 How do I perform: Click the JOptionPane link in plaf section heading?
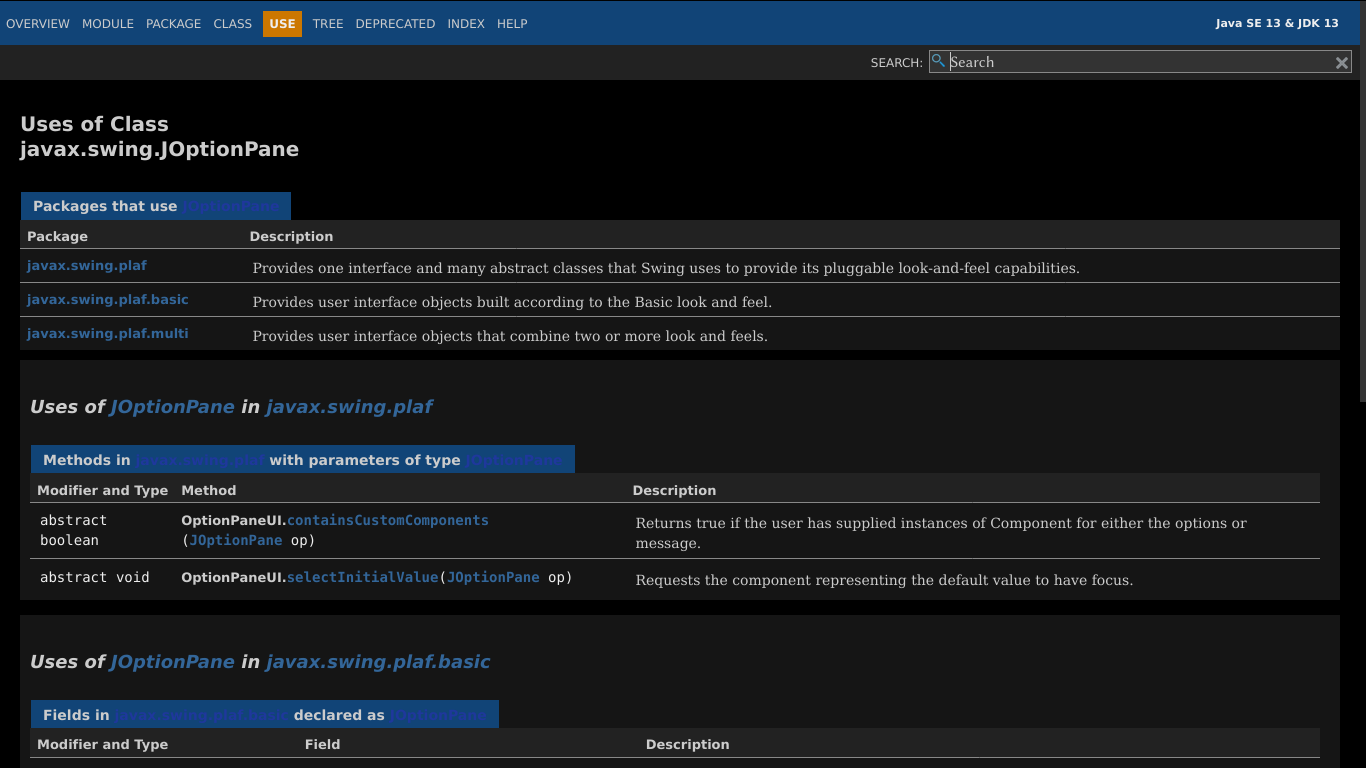[x=171, y=407]
